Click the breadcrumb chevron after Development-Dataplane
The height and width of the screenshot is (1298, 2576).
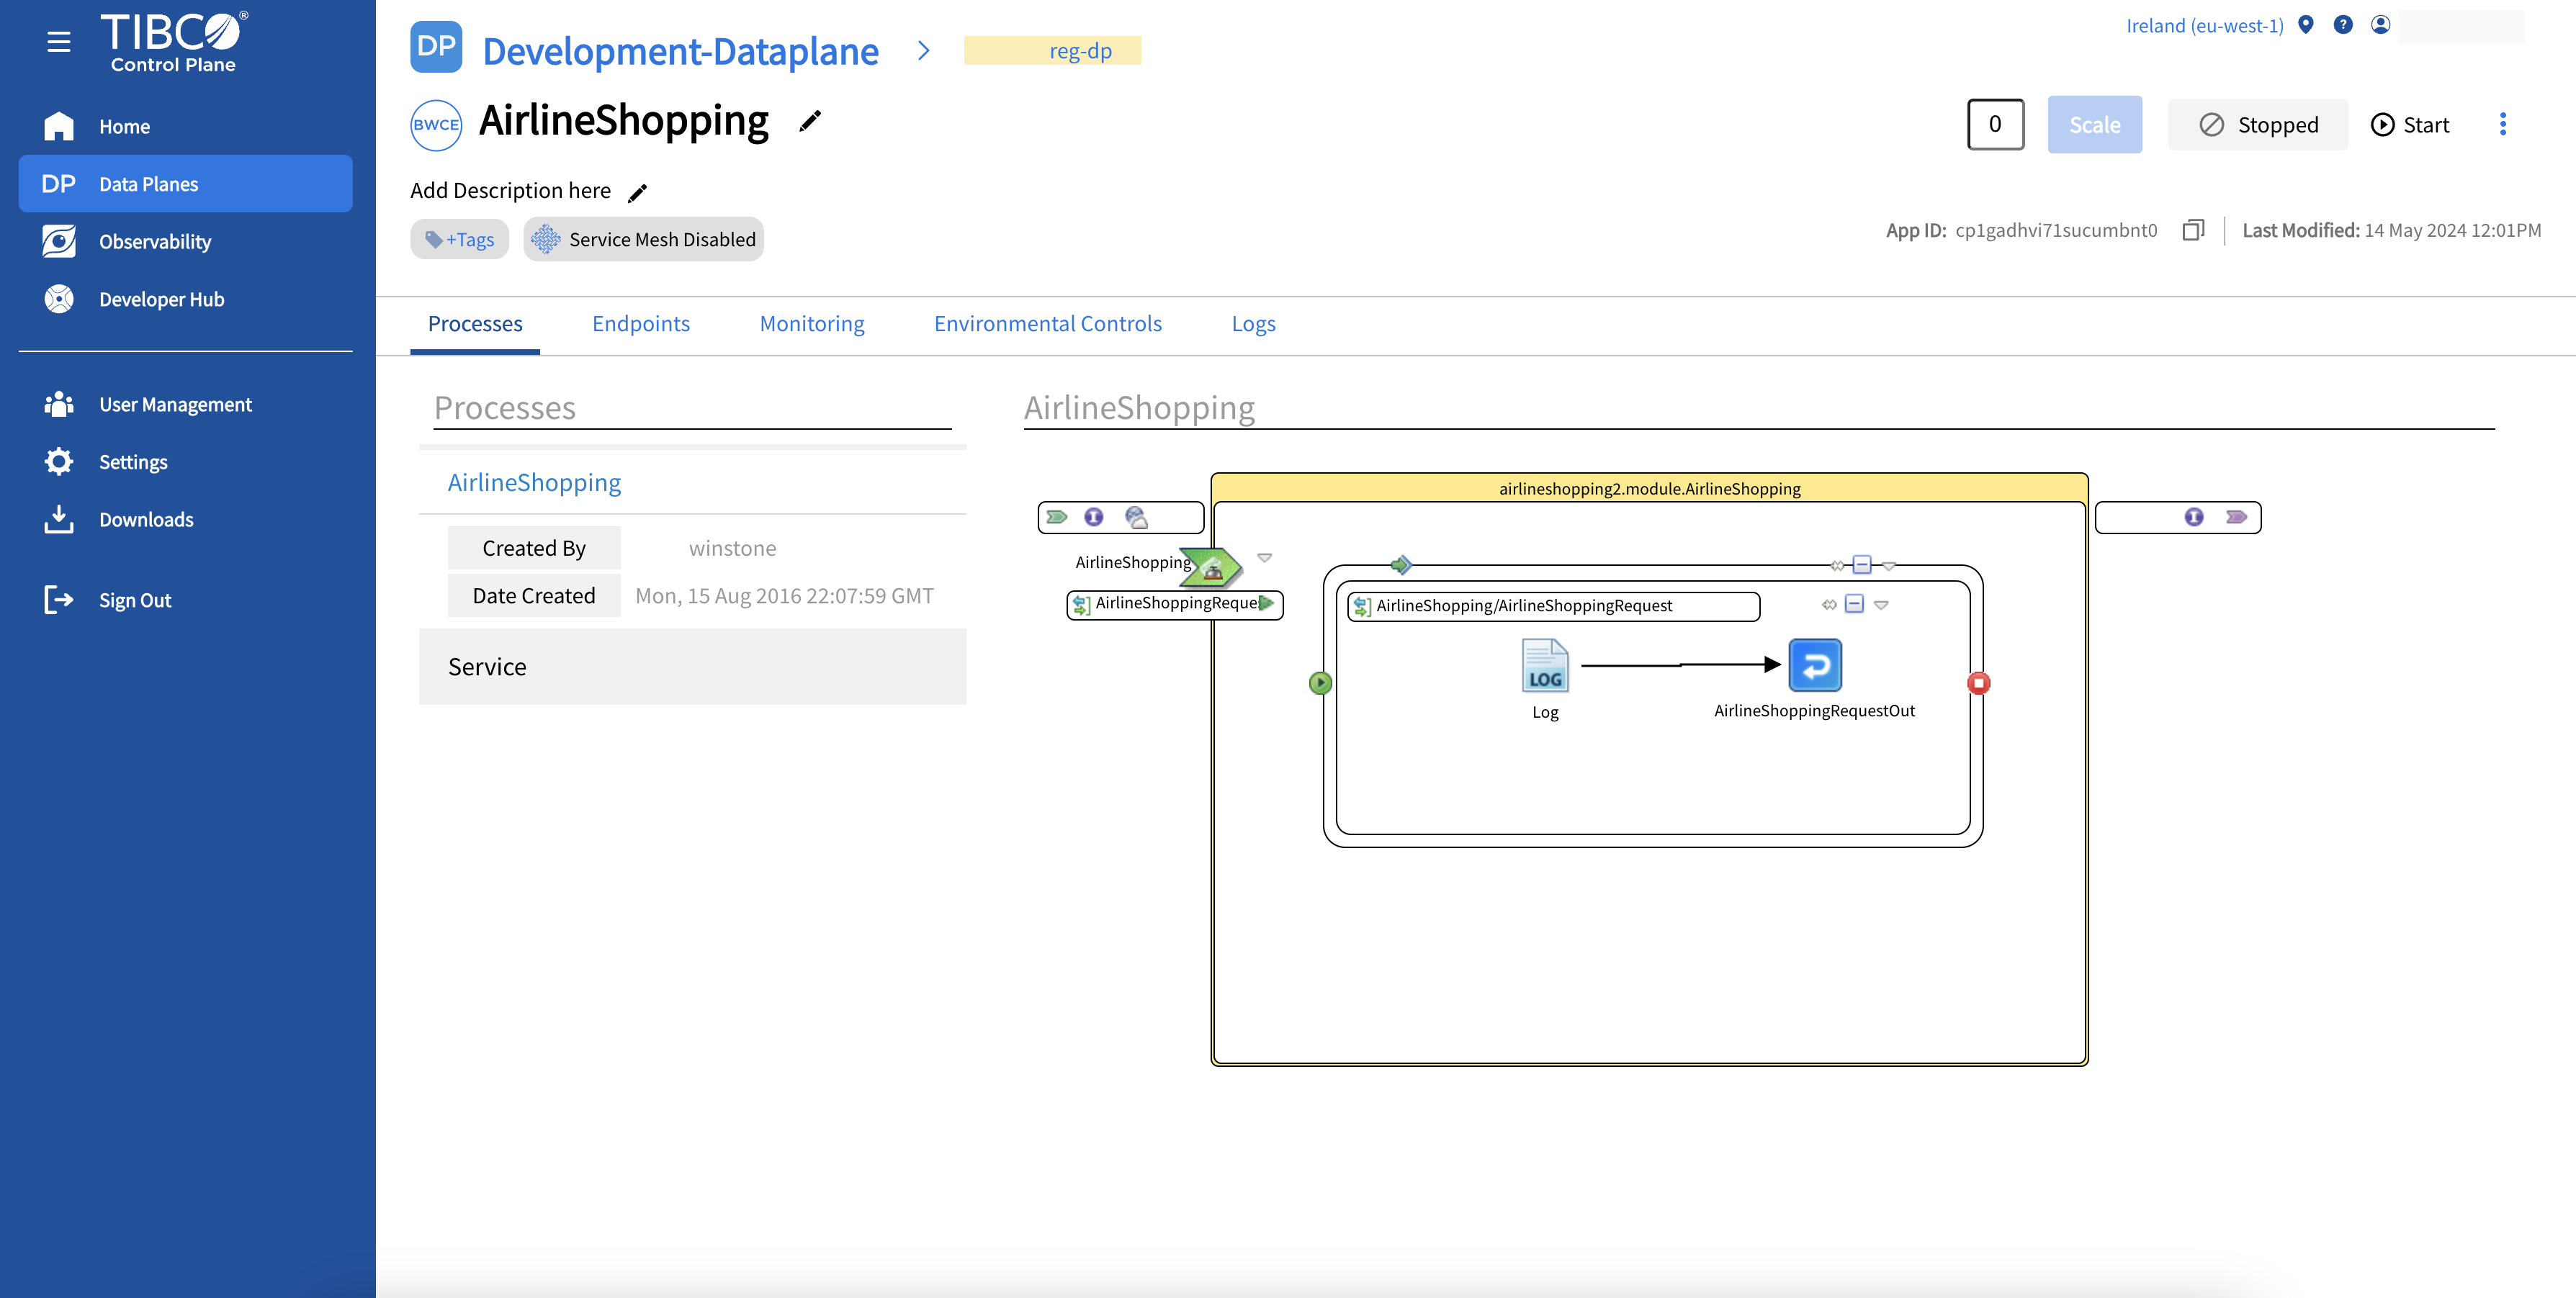(923, 51)
